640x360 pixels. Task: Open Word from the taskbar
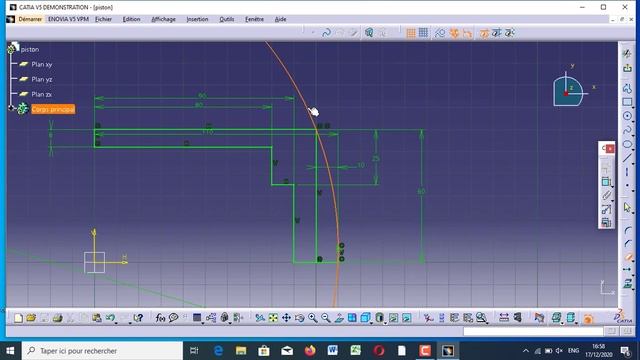(x=333, y=351)
